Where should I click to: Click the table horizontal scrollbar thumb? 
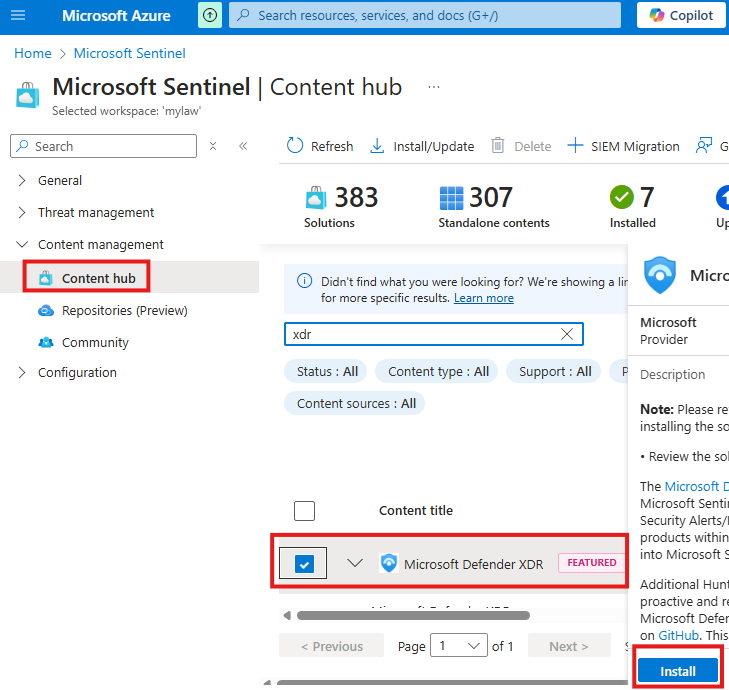413,616
